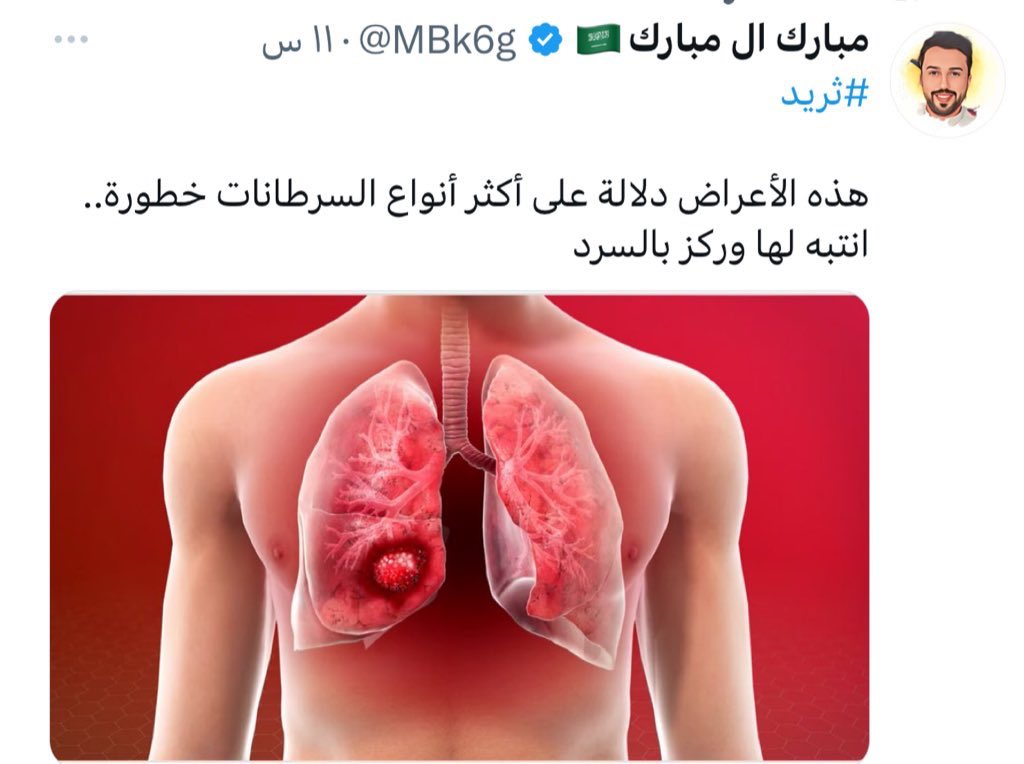Open the three-dots more options menu

[x=71, y=40]
